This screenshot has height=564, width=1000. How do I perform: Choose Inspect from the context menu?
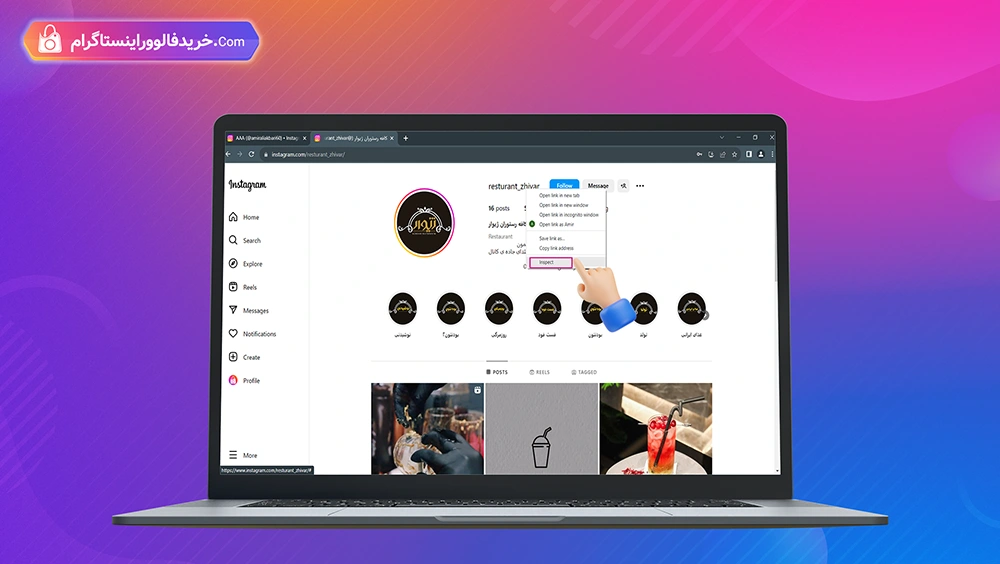click(x=551, y=262)
